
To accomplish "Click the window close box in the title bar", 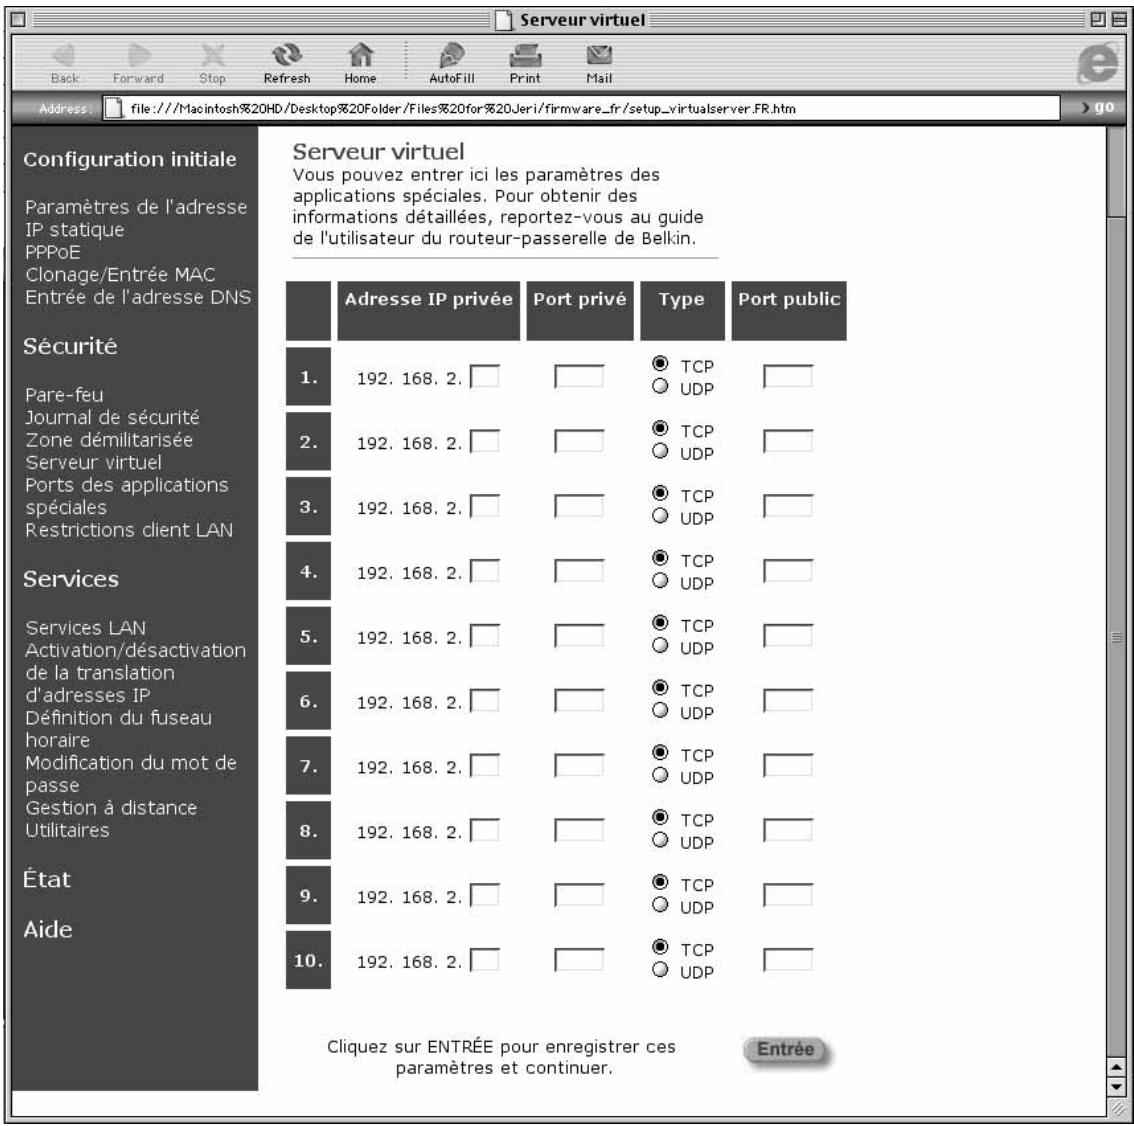I will 18,20.
